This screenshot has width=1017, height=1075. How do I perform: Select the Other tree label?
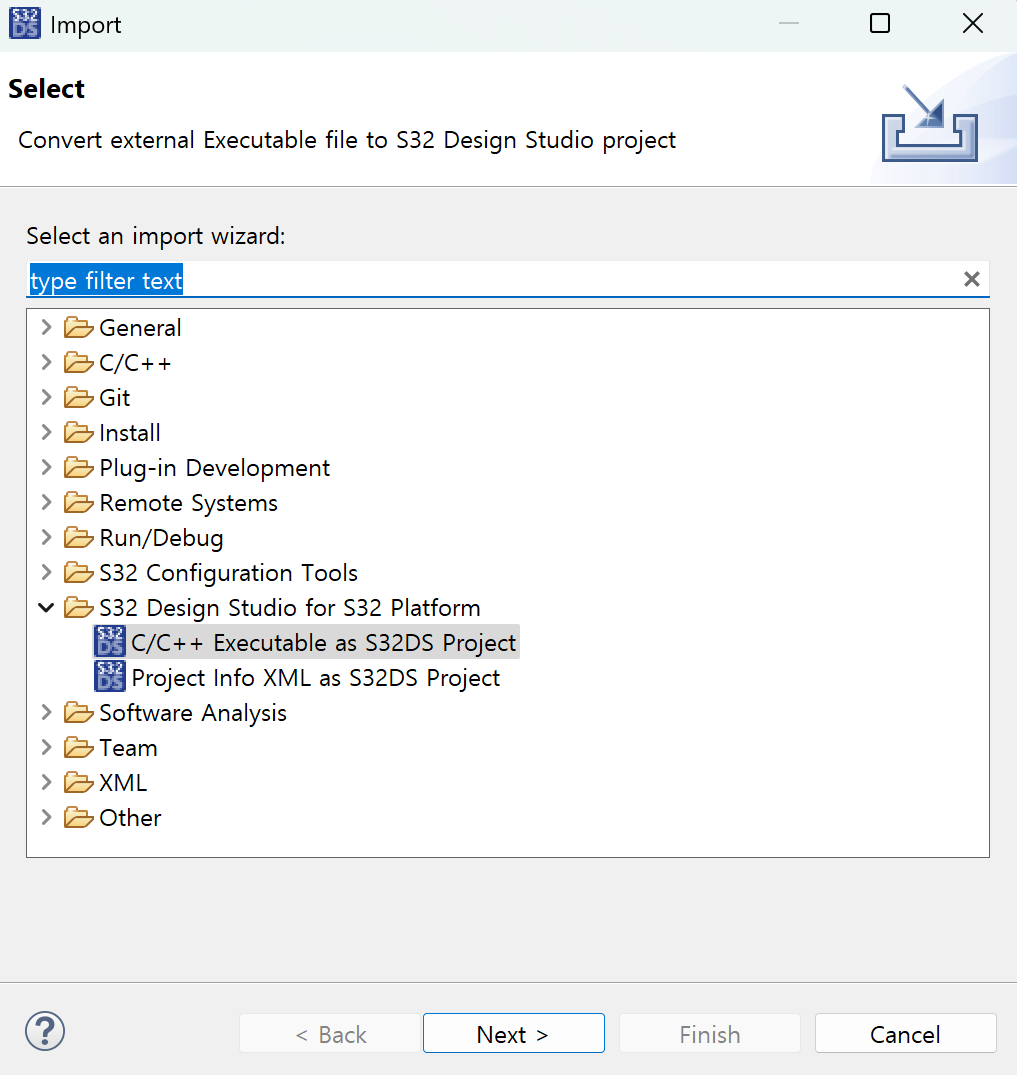tap(130, 817)
